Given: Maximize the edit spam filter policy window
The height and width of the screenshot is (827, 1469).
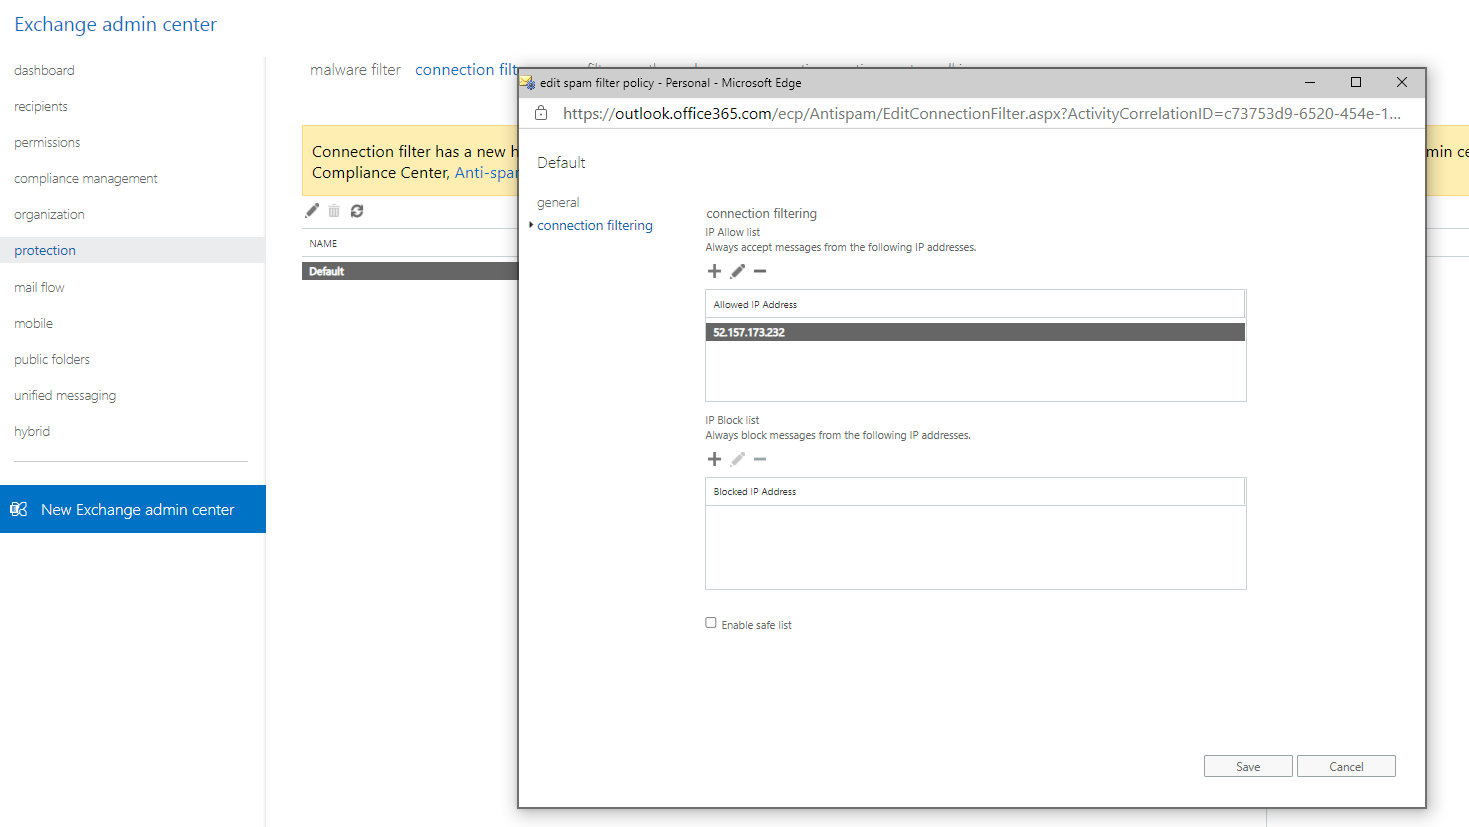Looking at the screenshot, I should click(x=1356, y=82).
